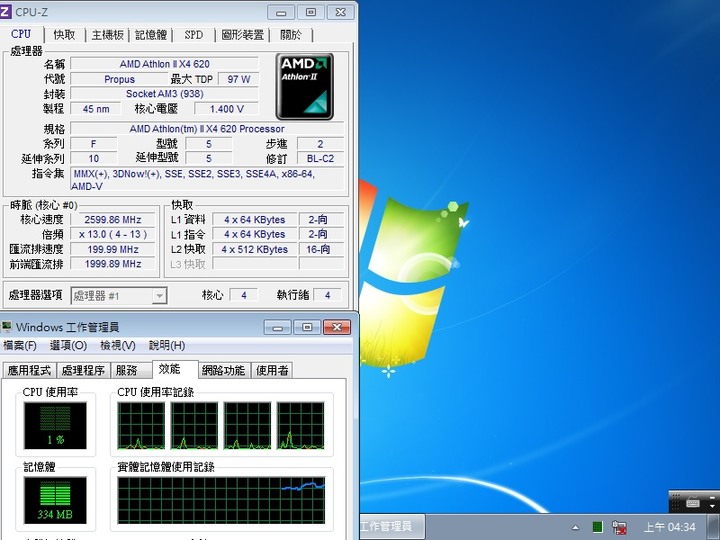720x540 pixels.
Task: Switch to the 應用程式 applications tab
Action: pos(29,370)
